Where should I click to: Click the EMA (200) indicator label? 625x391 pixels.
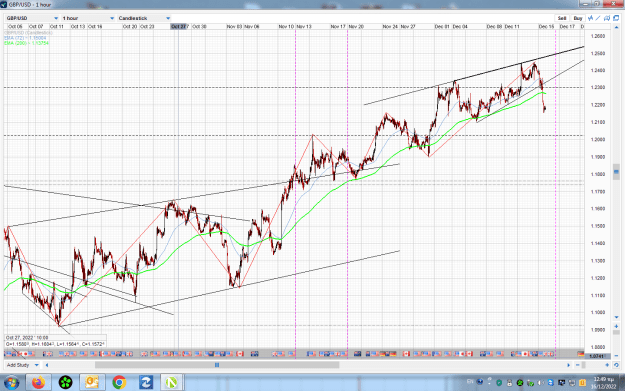26,43
